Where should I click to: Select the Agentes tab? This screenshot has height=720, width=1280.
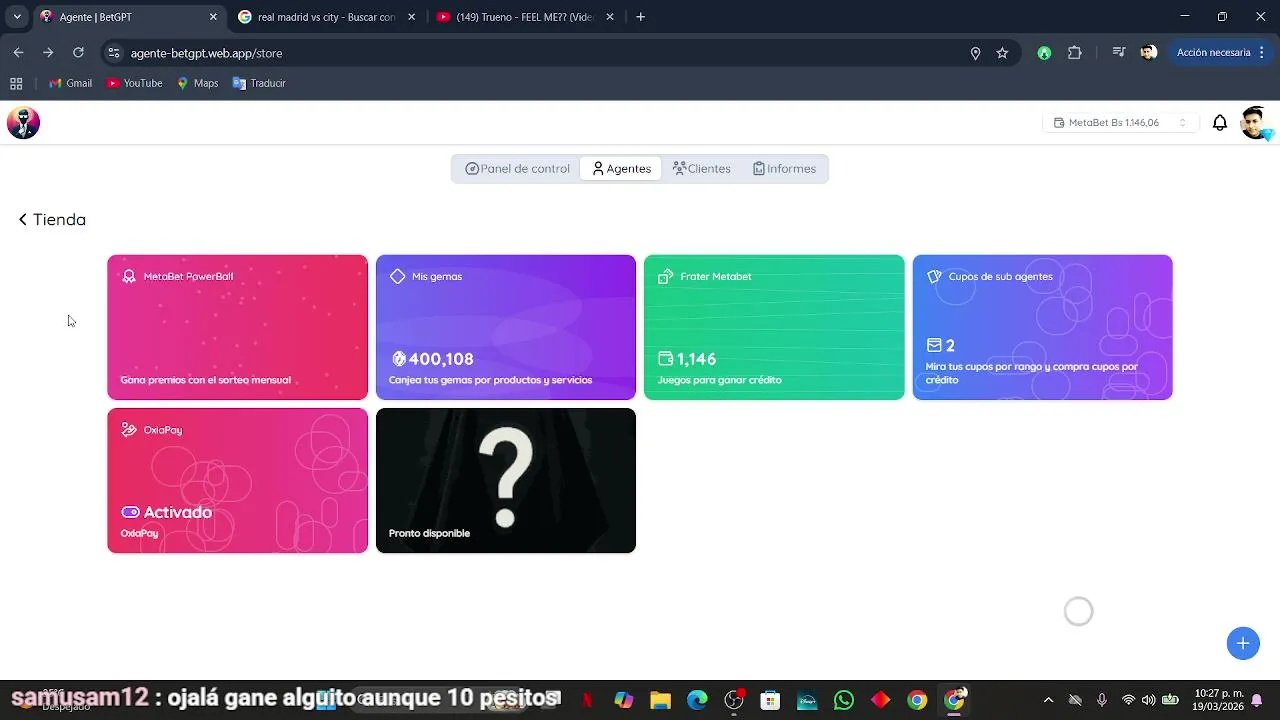coord(621,169)
